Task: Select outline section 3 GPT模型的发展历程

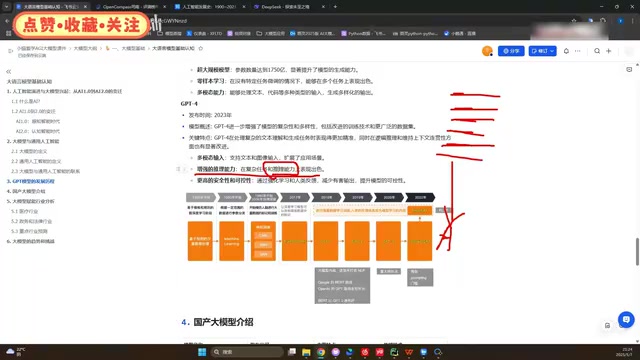Action: (30, 181)
